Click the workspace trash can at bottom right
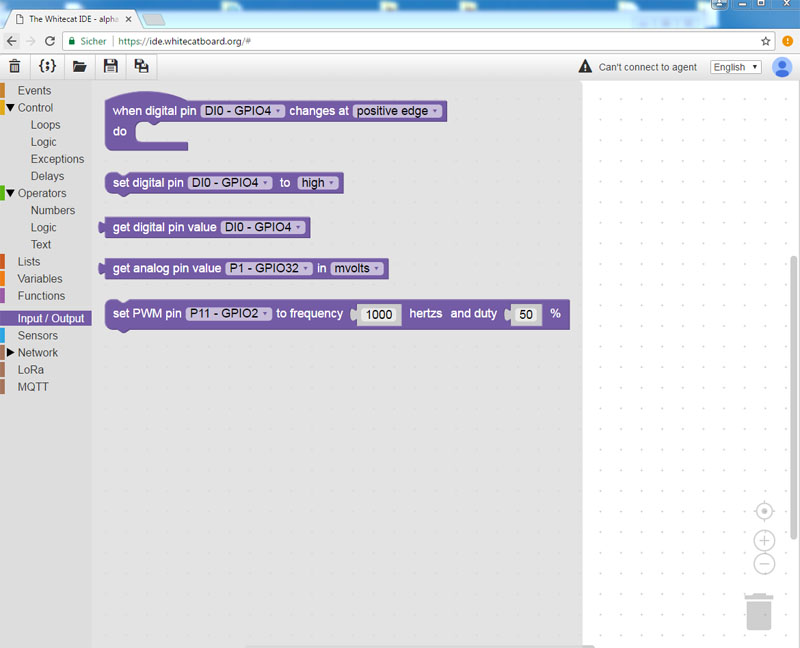The width and height of the screenshot is (800, 648). point(759,611)
